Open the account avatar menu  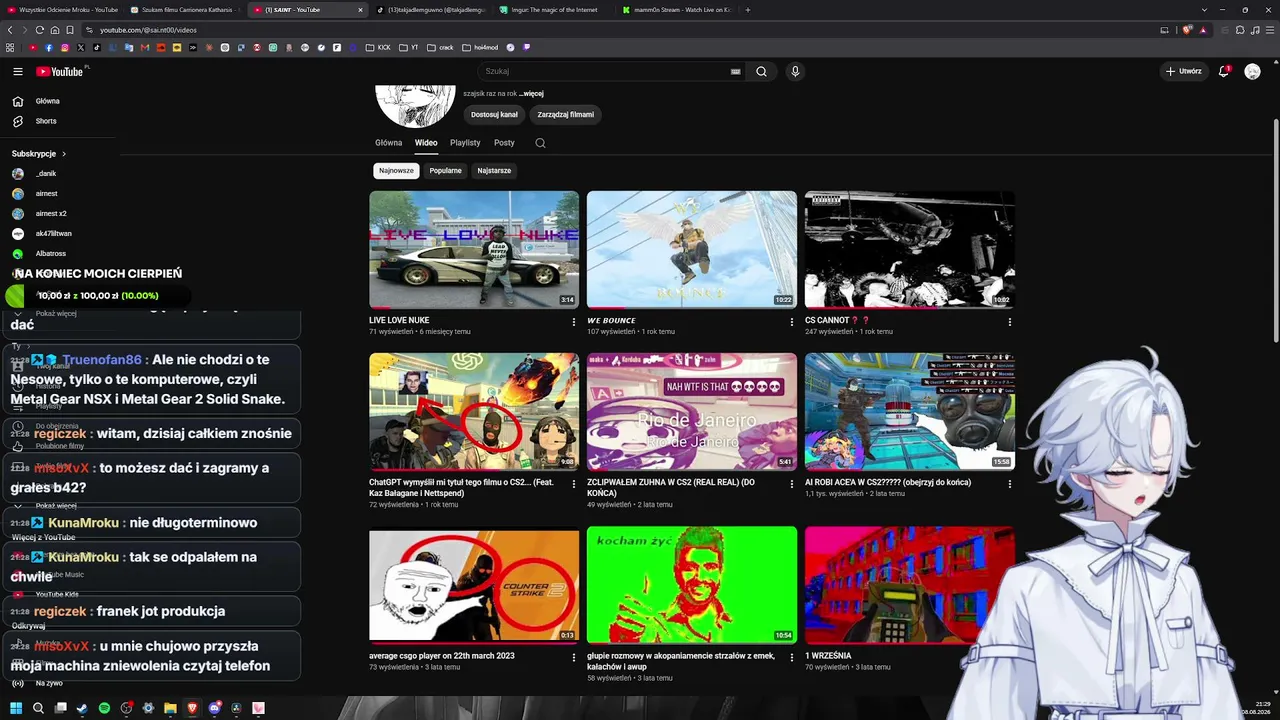click(x=1252, y=72)
